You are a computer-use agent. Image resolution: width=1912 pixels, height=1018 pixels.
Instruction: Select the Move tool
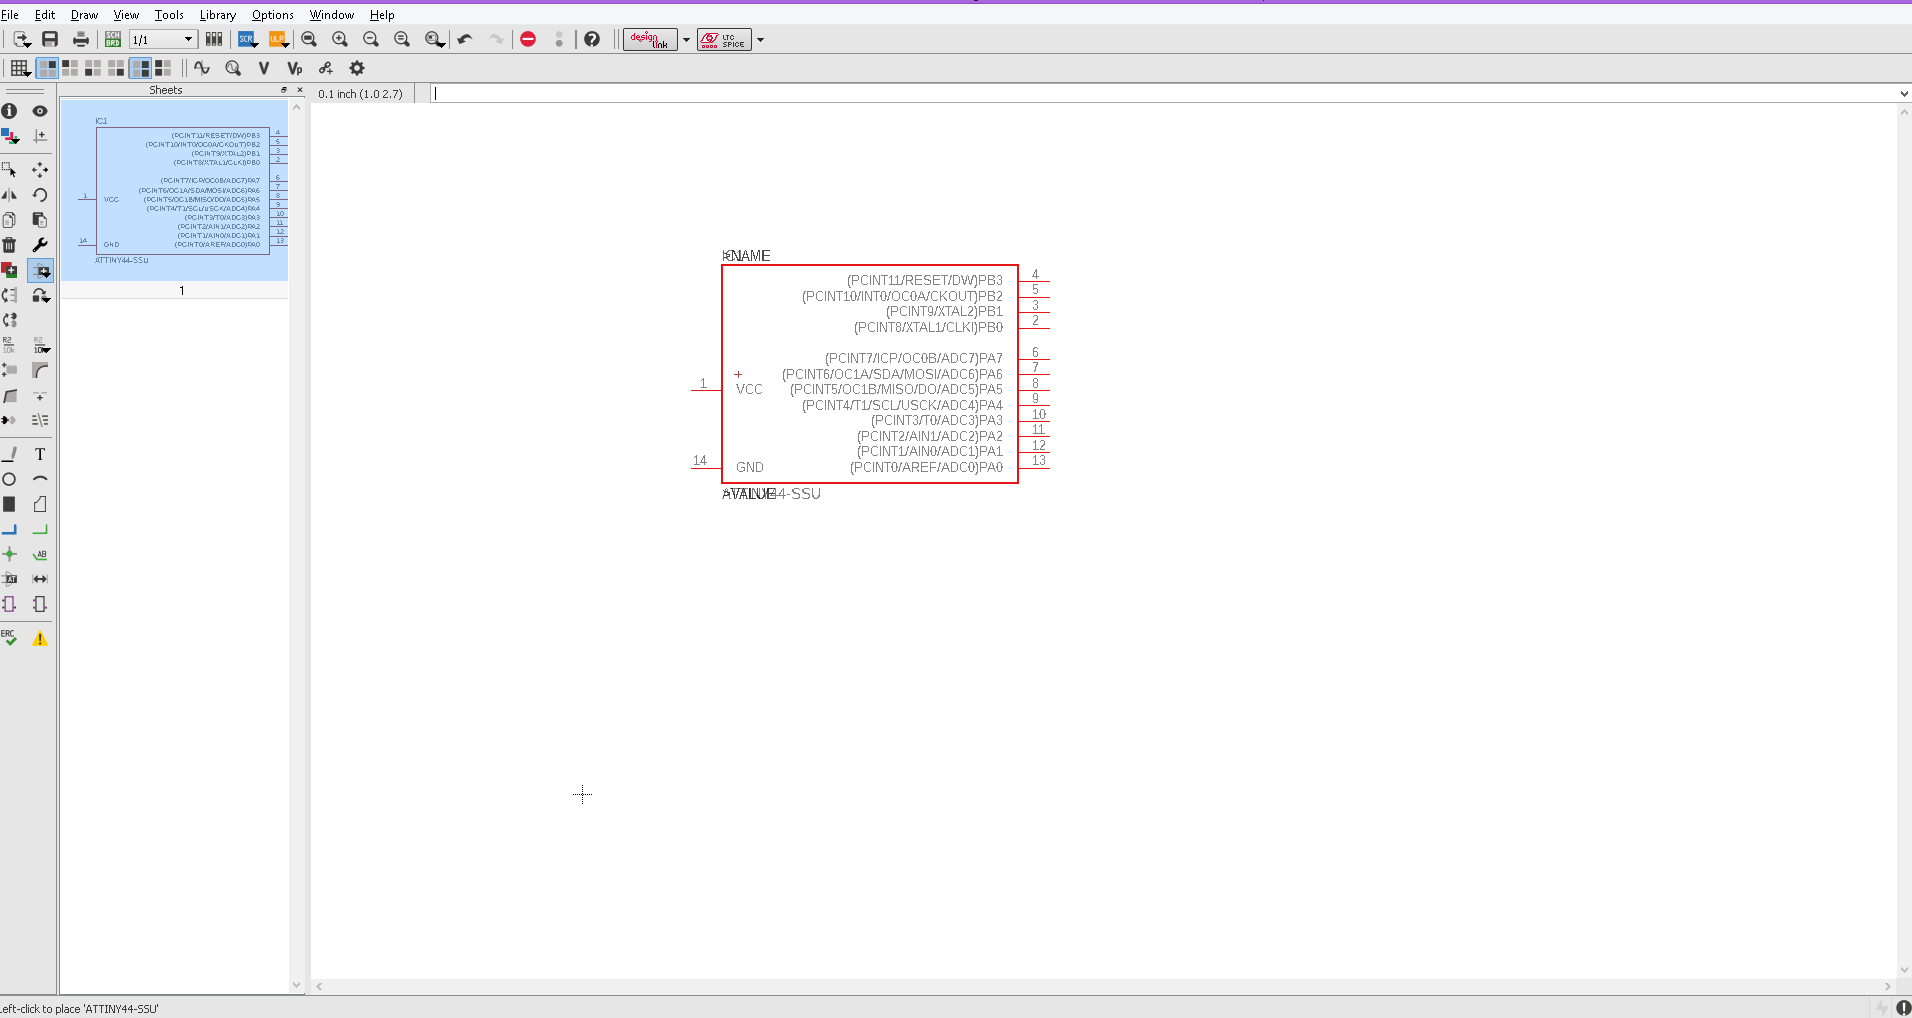pyautogui.click(x=40, y=170)
